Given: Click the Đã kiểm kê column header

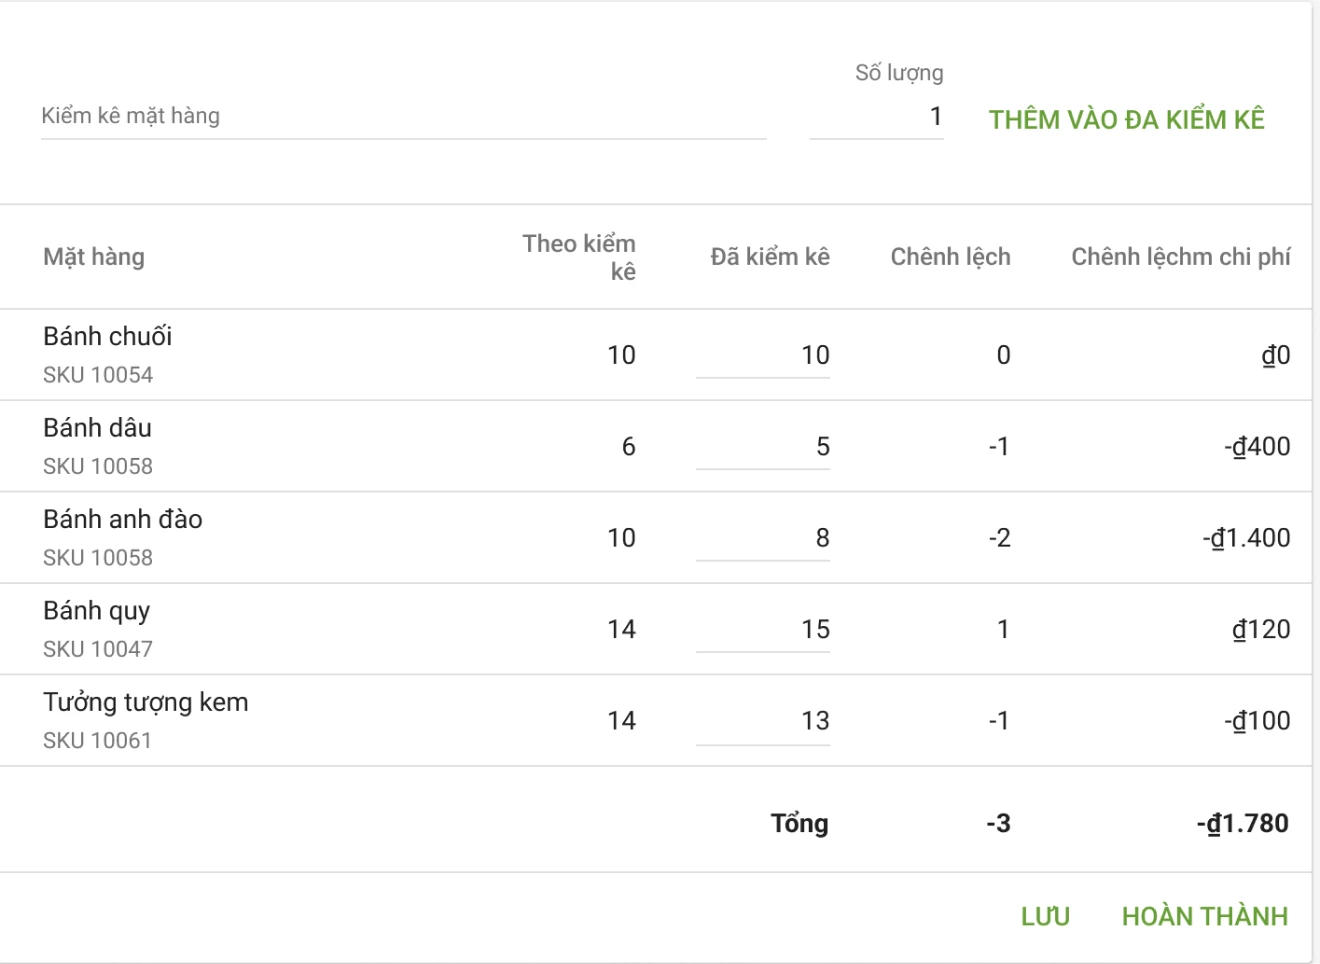Looking at the screenshot, I should (770, 257).
